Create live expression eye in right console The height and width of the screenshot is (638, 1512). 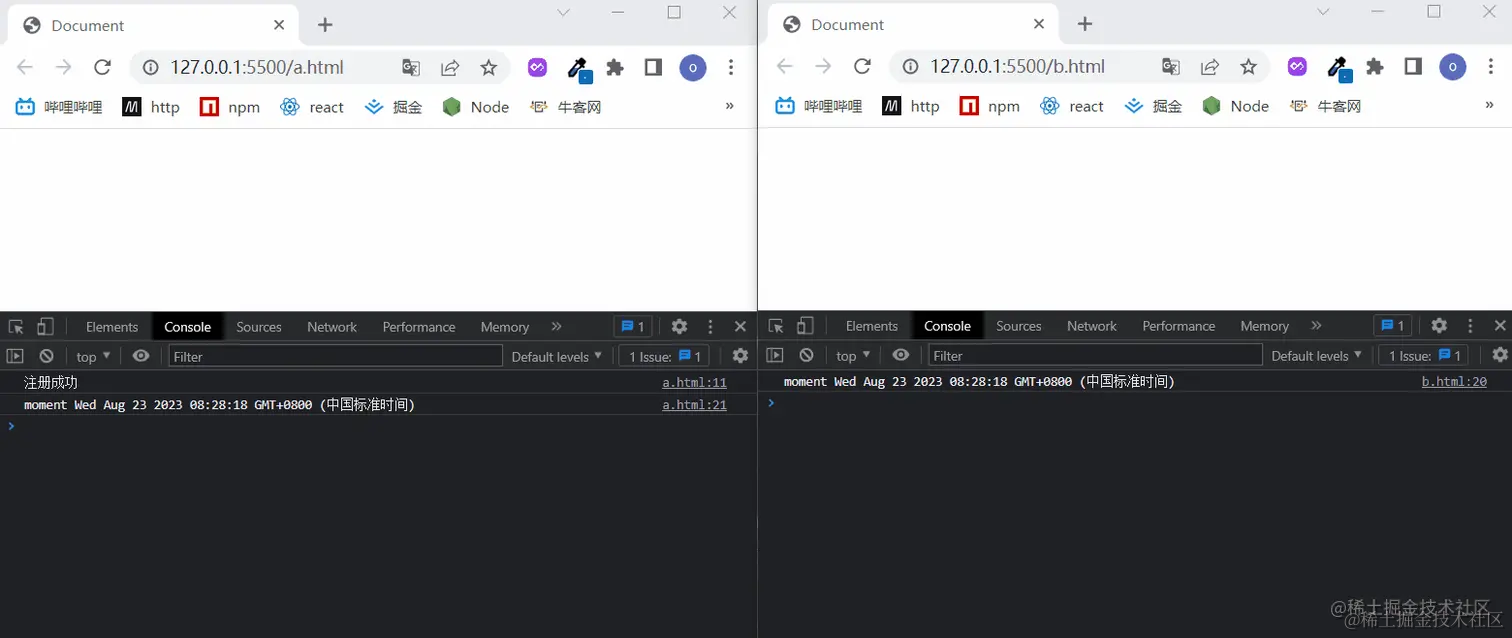pyautogui.click(x=901, y=355)
